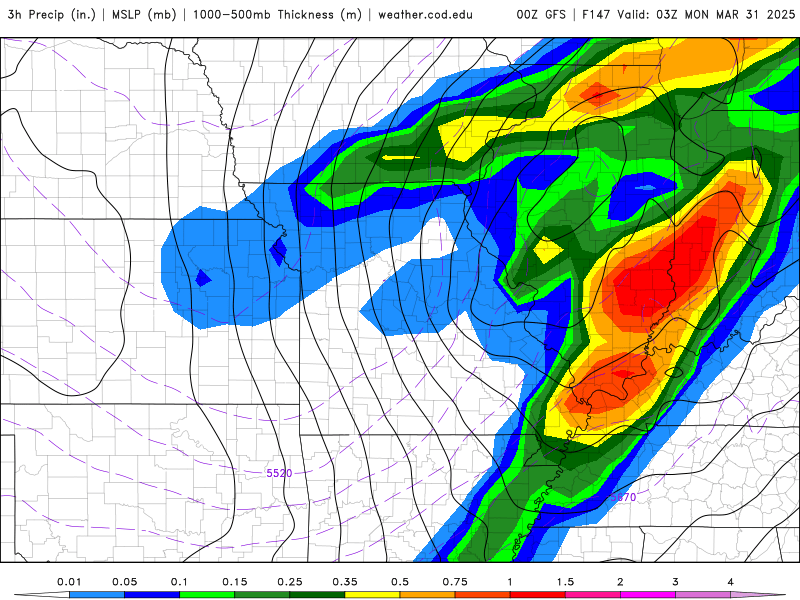This screenshot has height=600, width=800.
Task: Click the legend value 3
Action: 676,582
